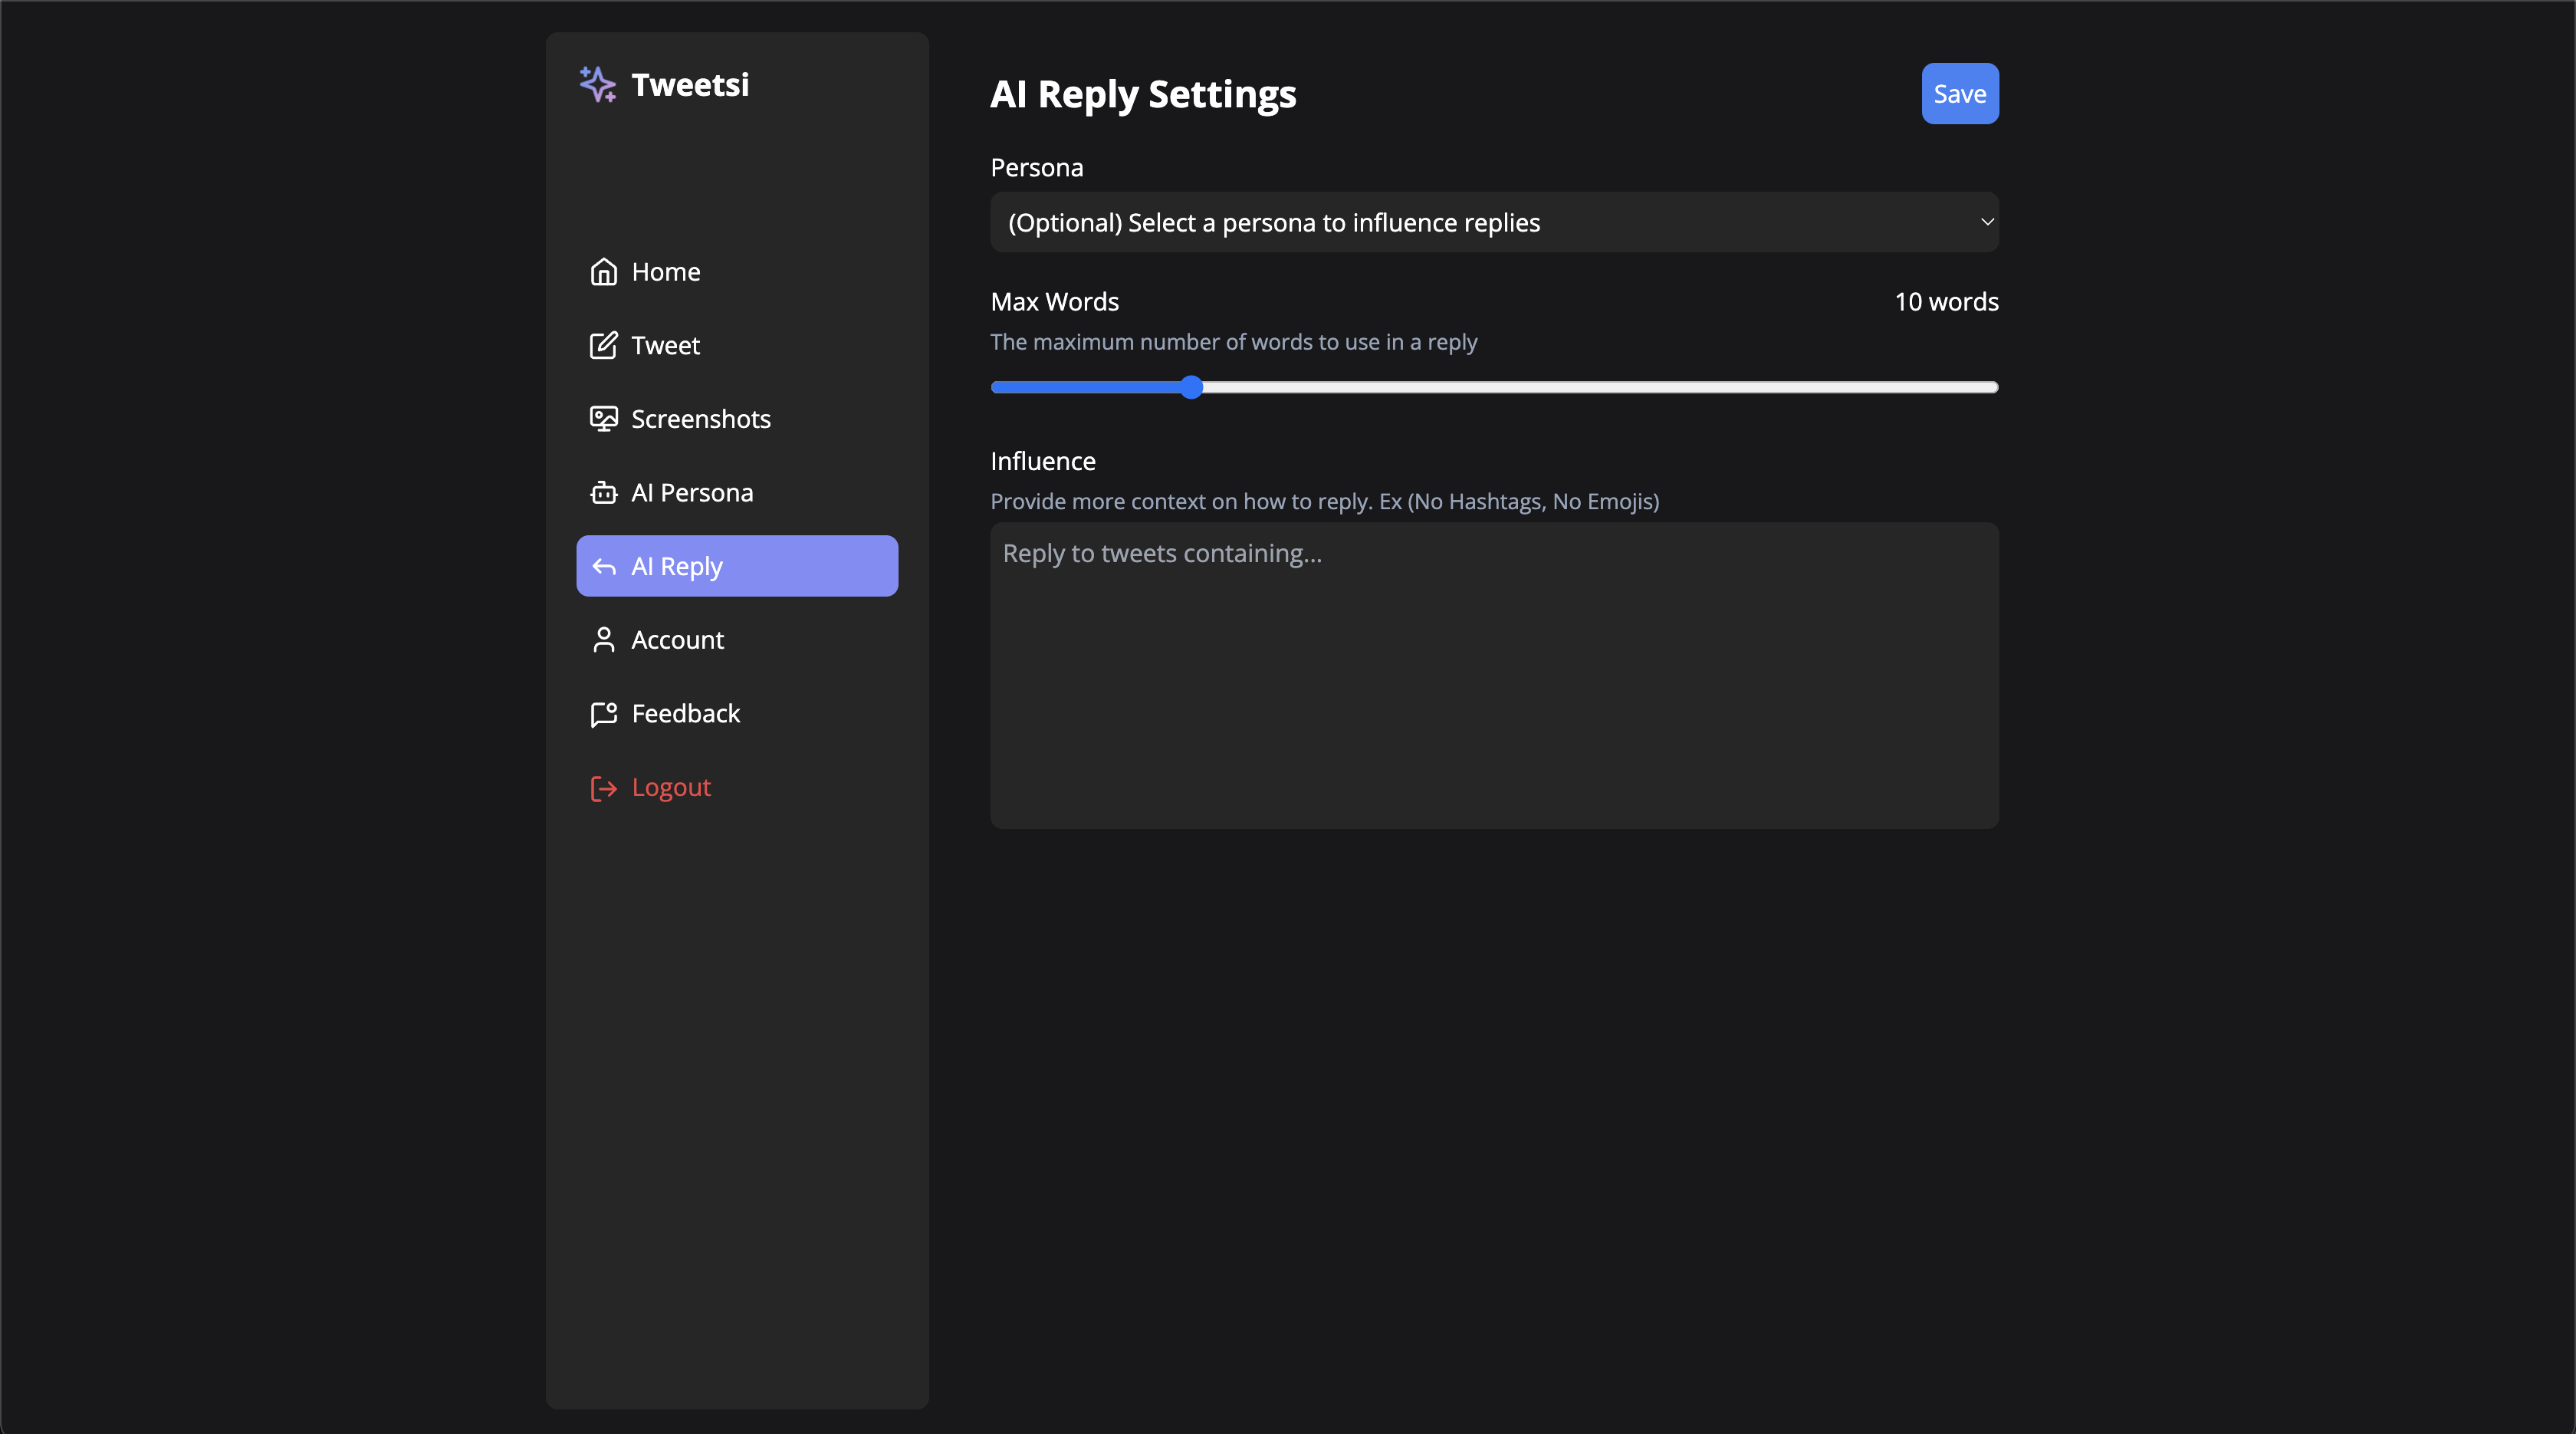The height and width of the screenshot is (1434, 2576).
Task: Click the AI Persona robot icon
Action: [x=603, y=493]
